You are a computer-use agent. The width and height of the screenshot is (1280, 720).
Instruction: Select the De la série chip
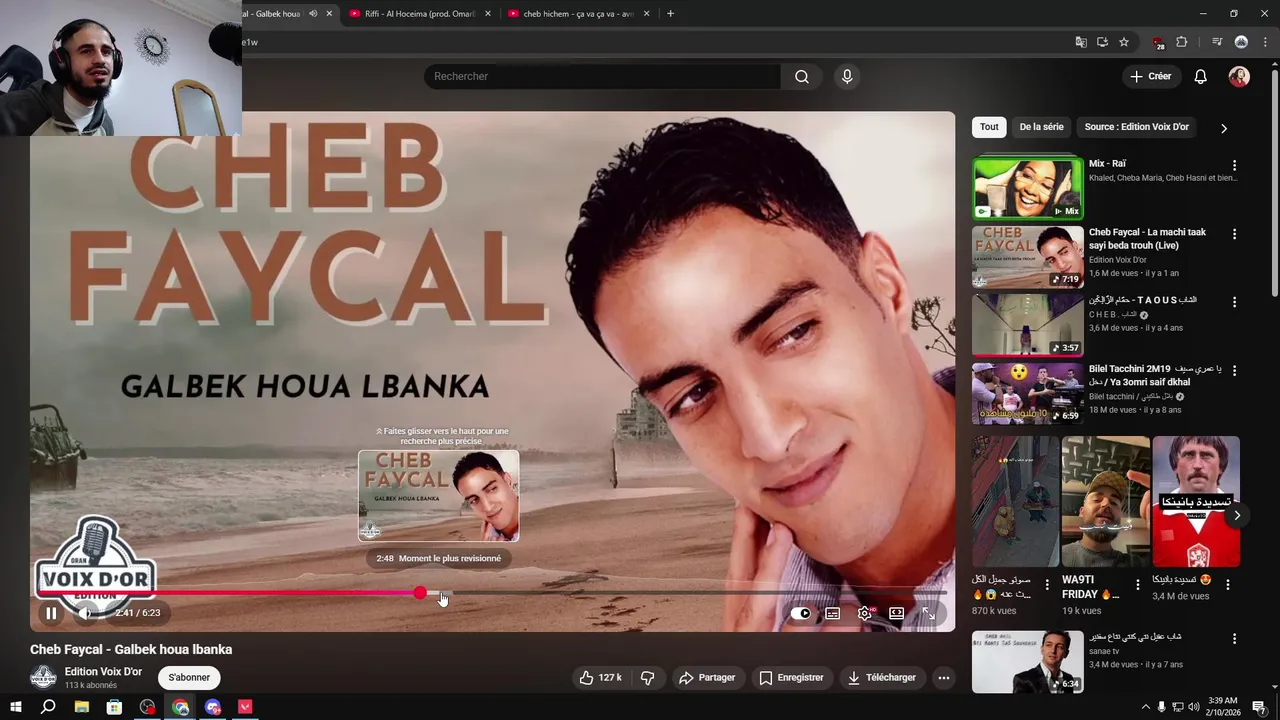[1041, 127]
